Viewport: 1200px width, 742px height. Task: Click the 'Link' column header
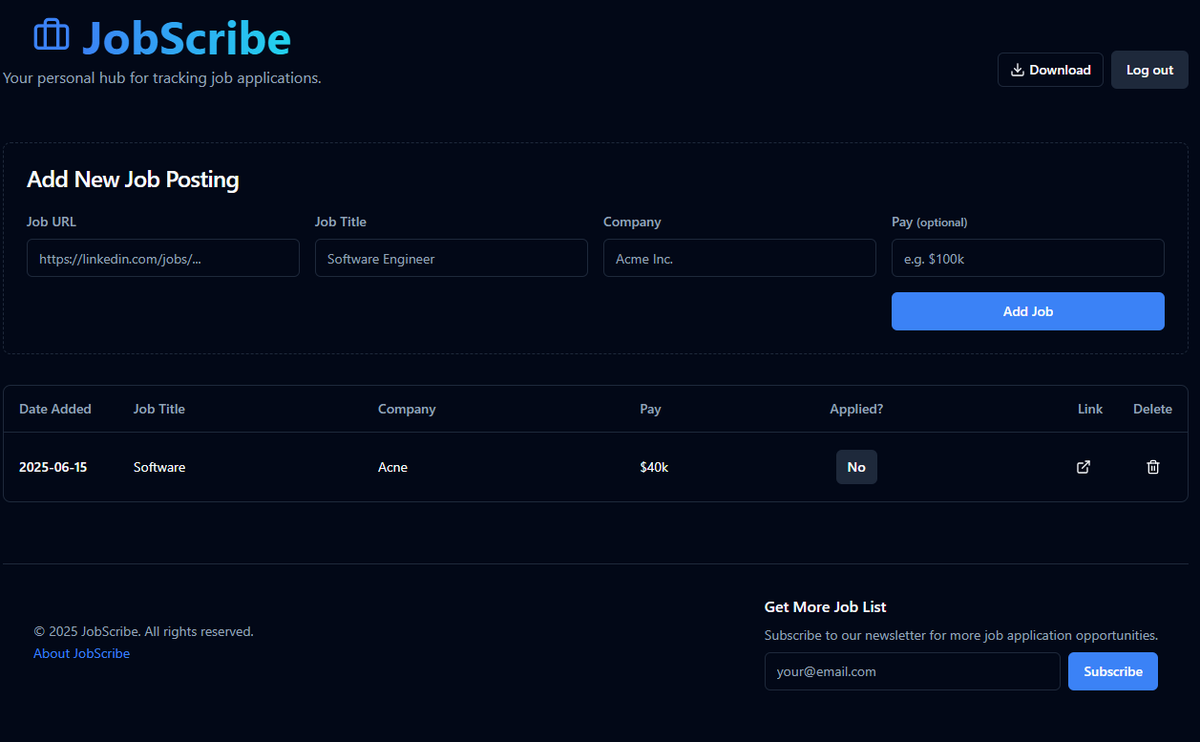[x=1090, y=409]
